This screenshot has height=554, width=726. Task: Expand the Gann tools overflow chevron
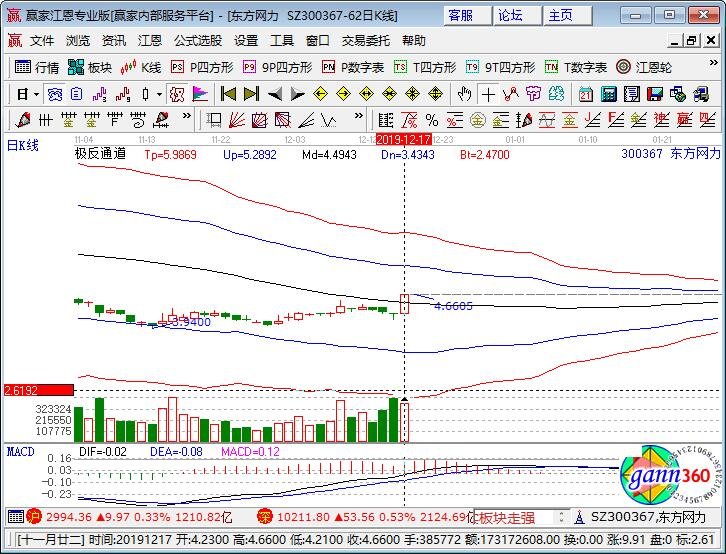[x=358, y=116]
